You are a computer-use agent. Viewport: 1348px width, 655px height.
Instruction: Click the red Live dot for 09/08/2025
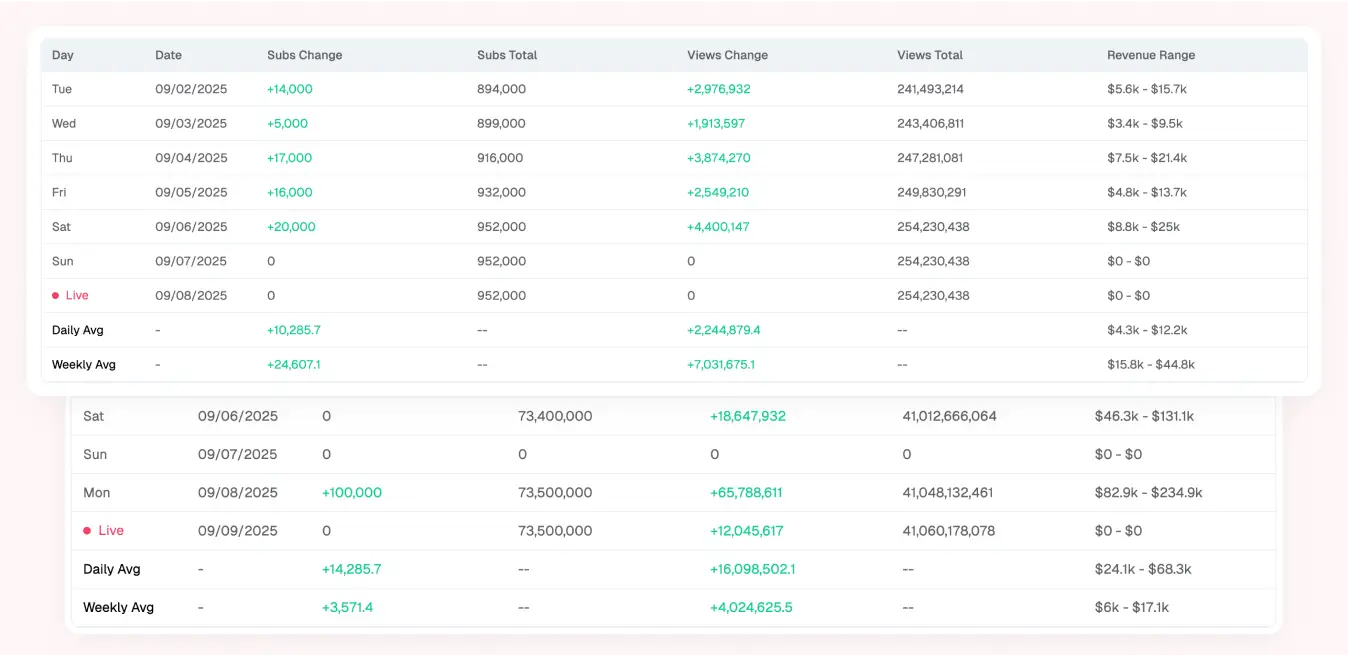55,296
